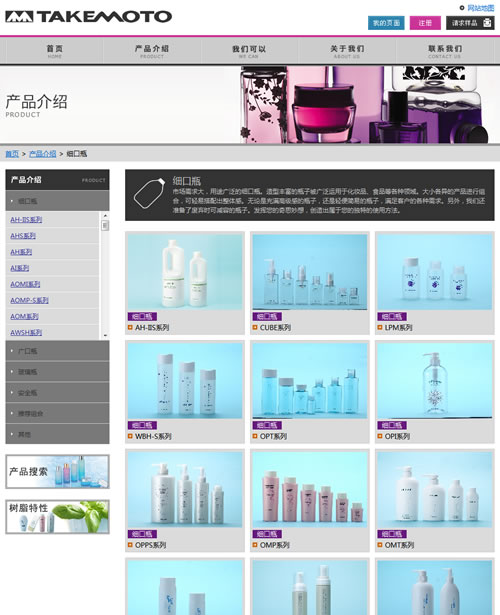Open the 首页 HOME navigation item
This screenshot has height=615, width=500.
55,51
